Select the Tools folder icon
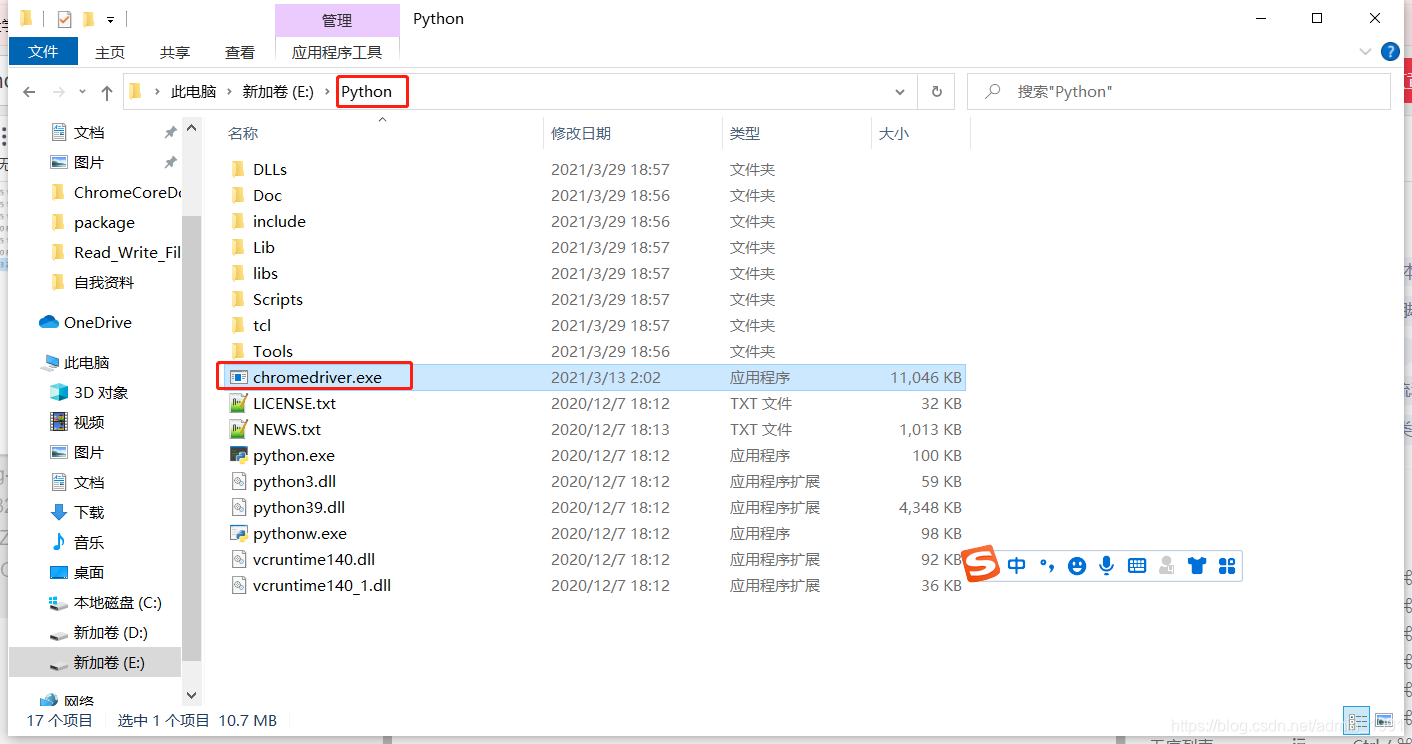The height and width of the screenshot is (744, 1412). [x=238, y=351]
